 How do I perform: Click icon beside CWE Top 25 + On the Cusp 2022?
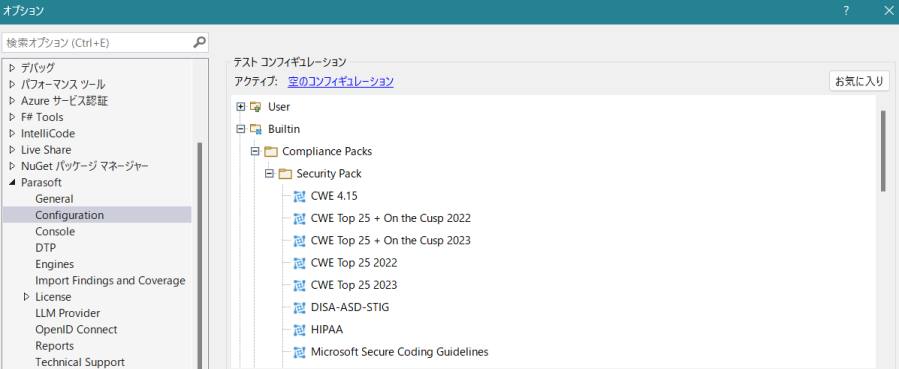point(299,218)
